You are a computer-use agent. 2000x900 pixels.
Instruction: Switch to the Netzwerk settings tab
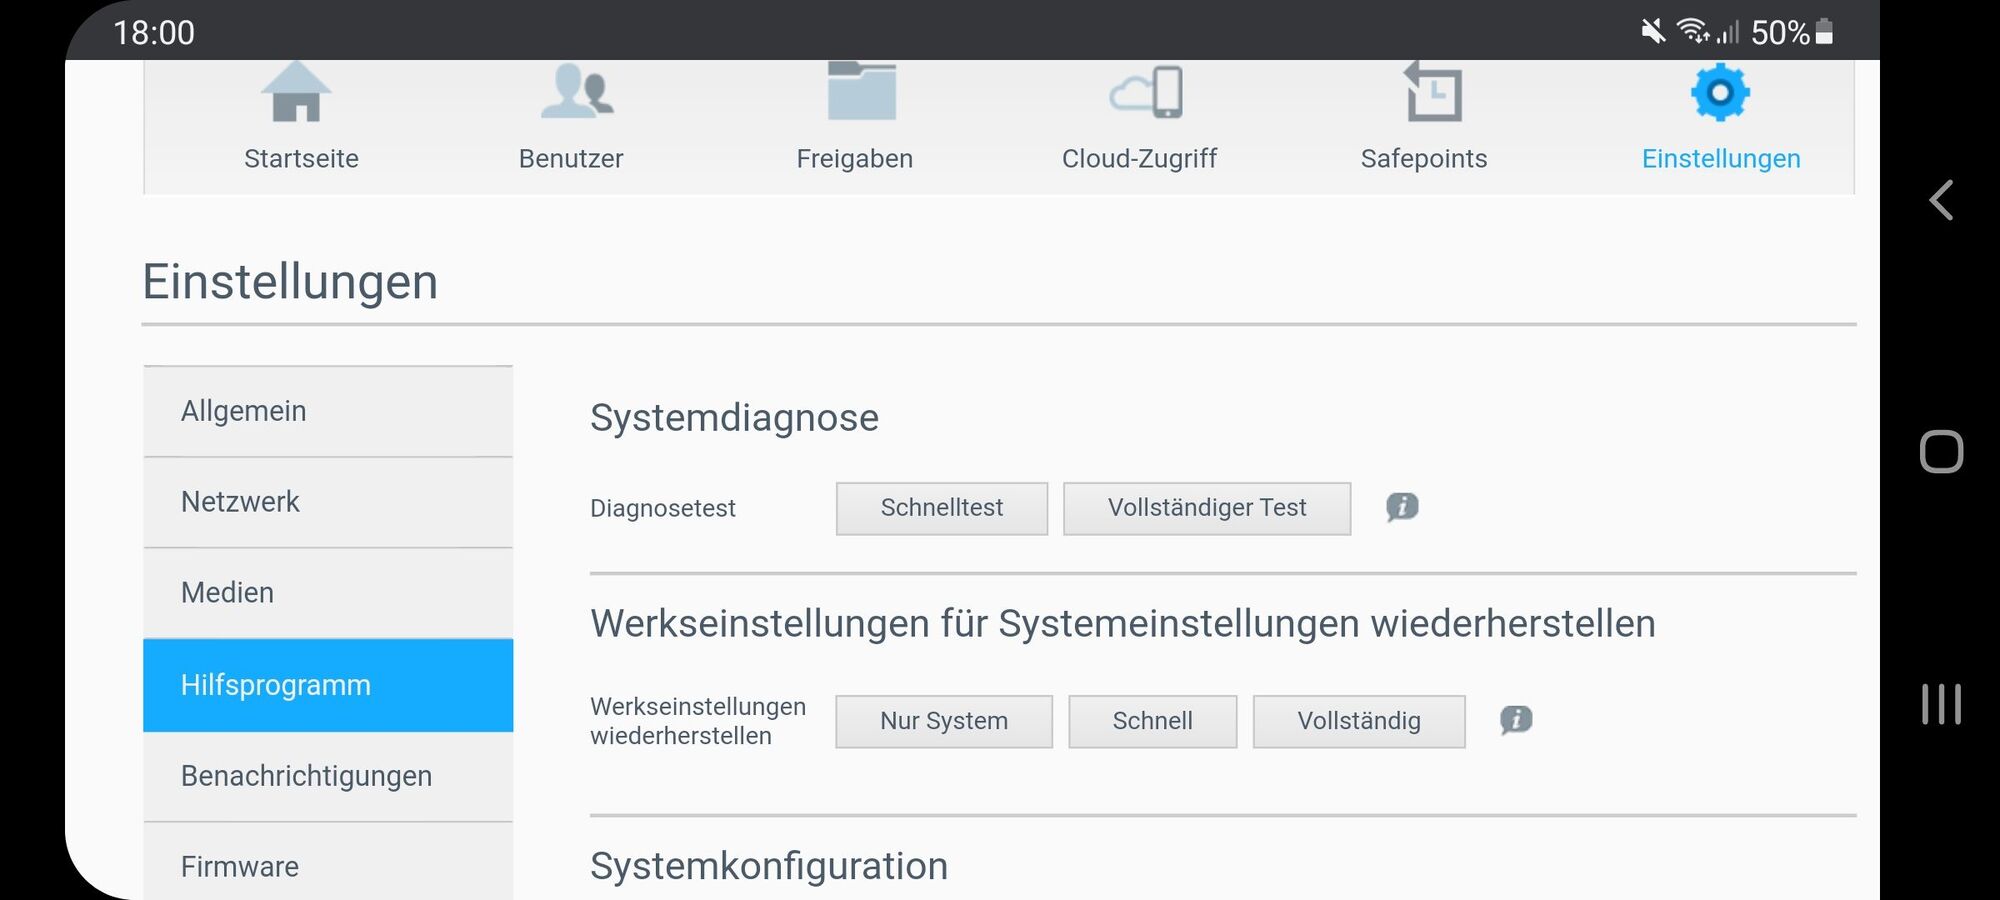pos(328,502)
